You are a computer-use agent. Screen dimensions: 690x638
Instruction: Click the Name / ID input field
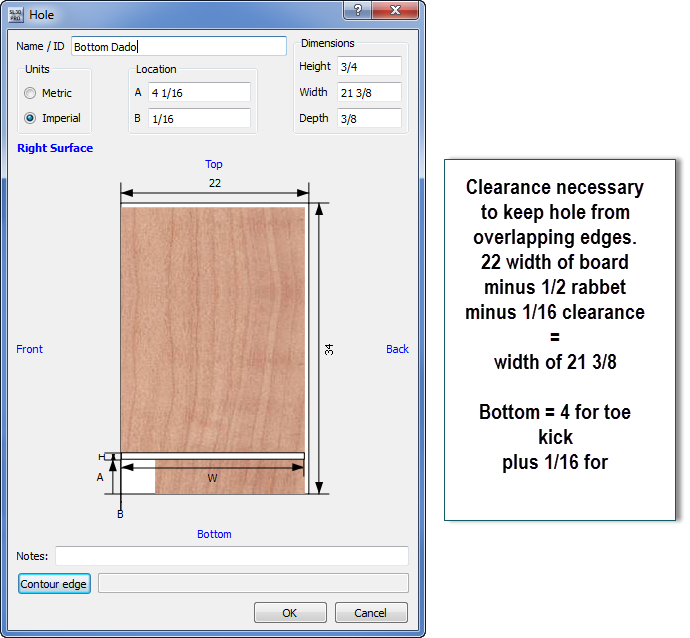coord(179,46)
